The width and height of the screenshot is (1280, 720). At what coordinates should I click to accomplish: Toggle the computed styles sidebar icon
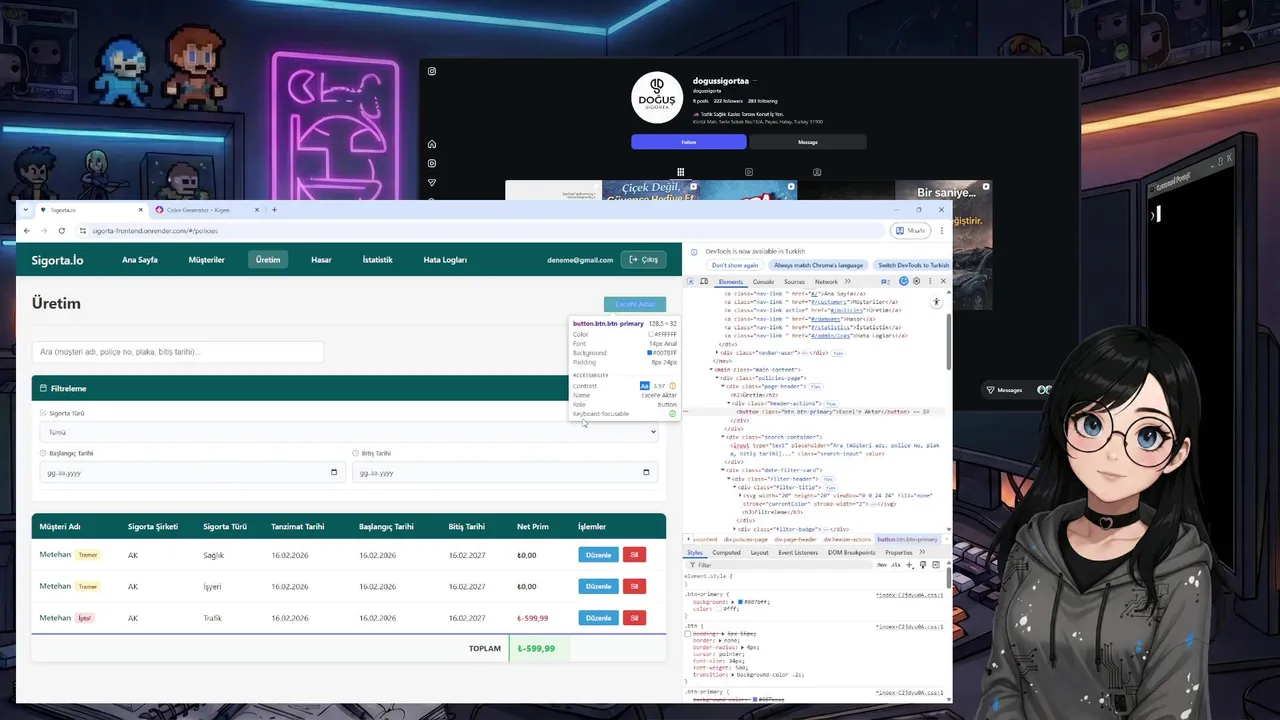click(936, 565)
